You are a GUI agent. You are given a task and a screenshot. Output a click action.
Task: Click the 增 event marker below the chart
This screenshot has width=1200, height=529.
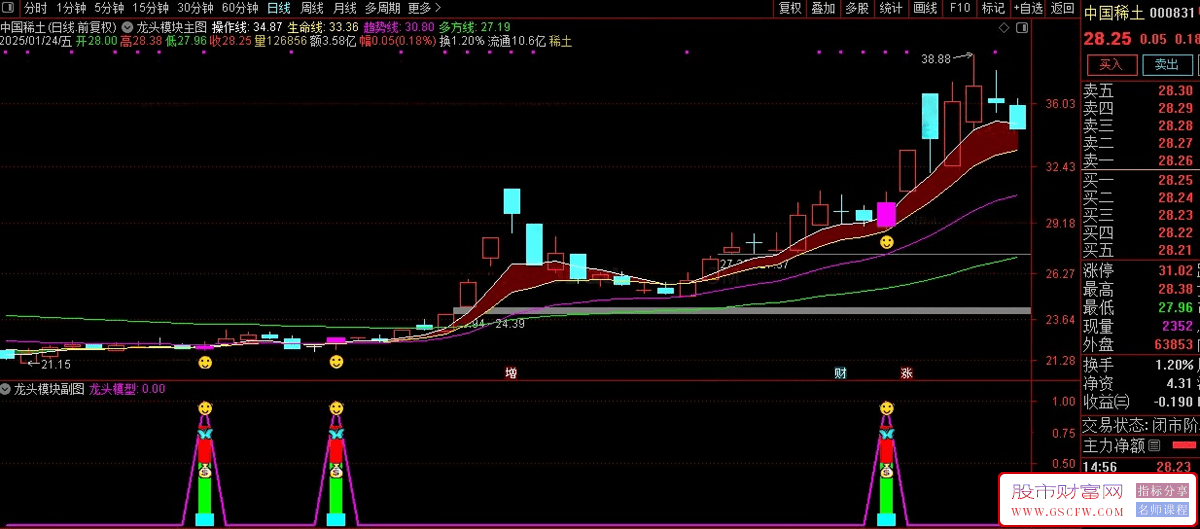click(511, 373)
